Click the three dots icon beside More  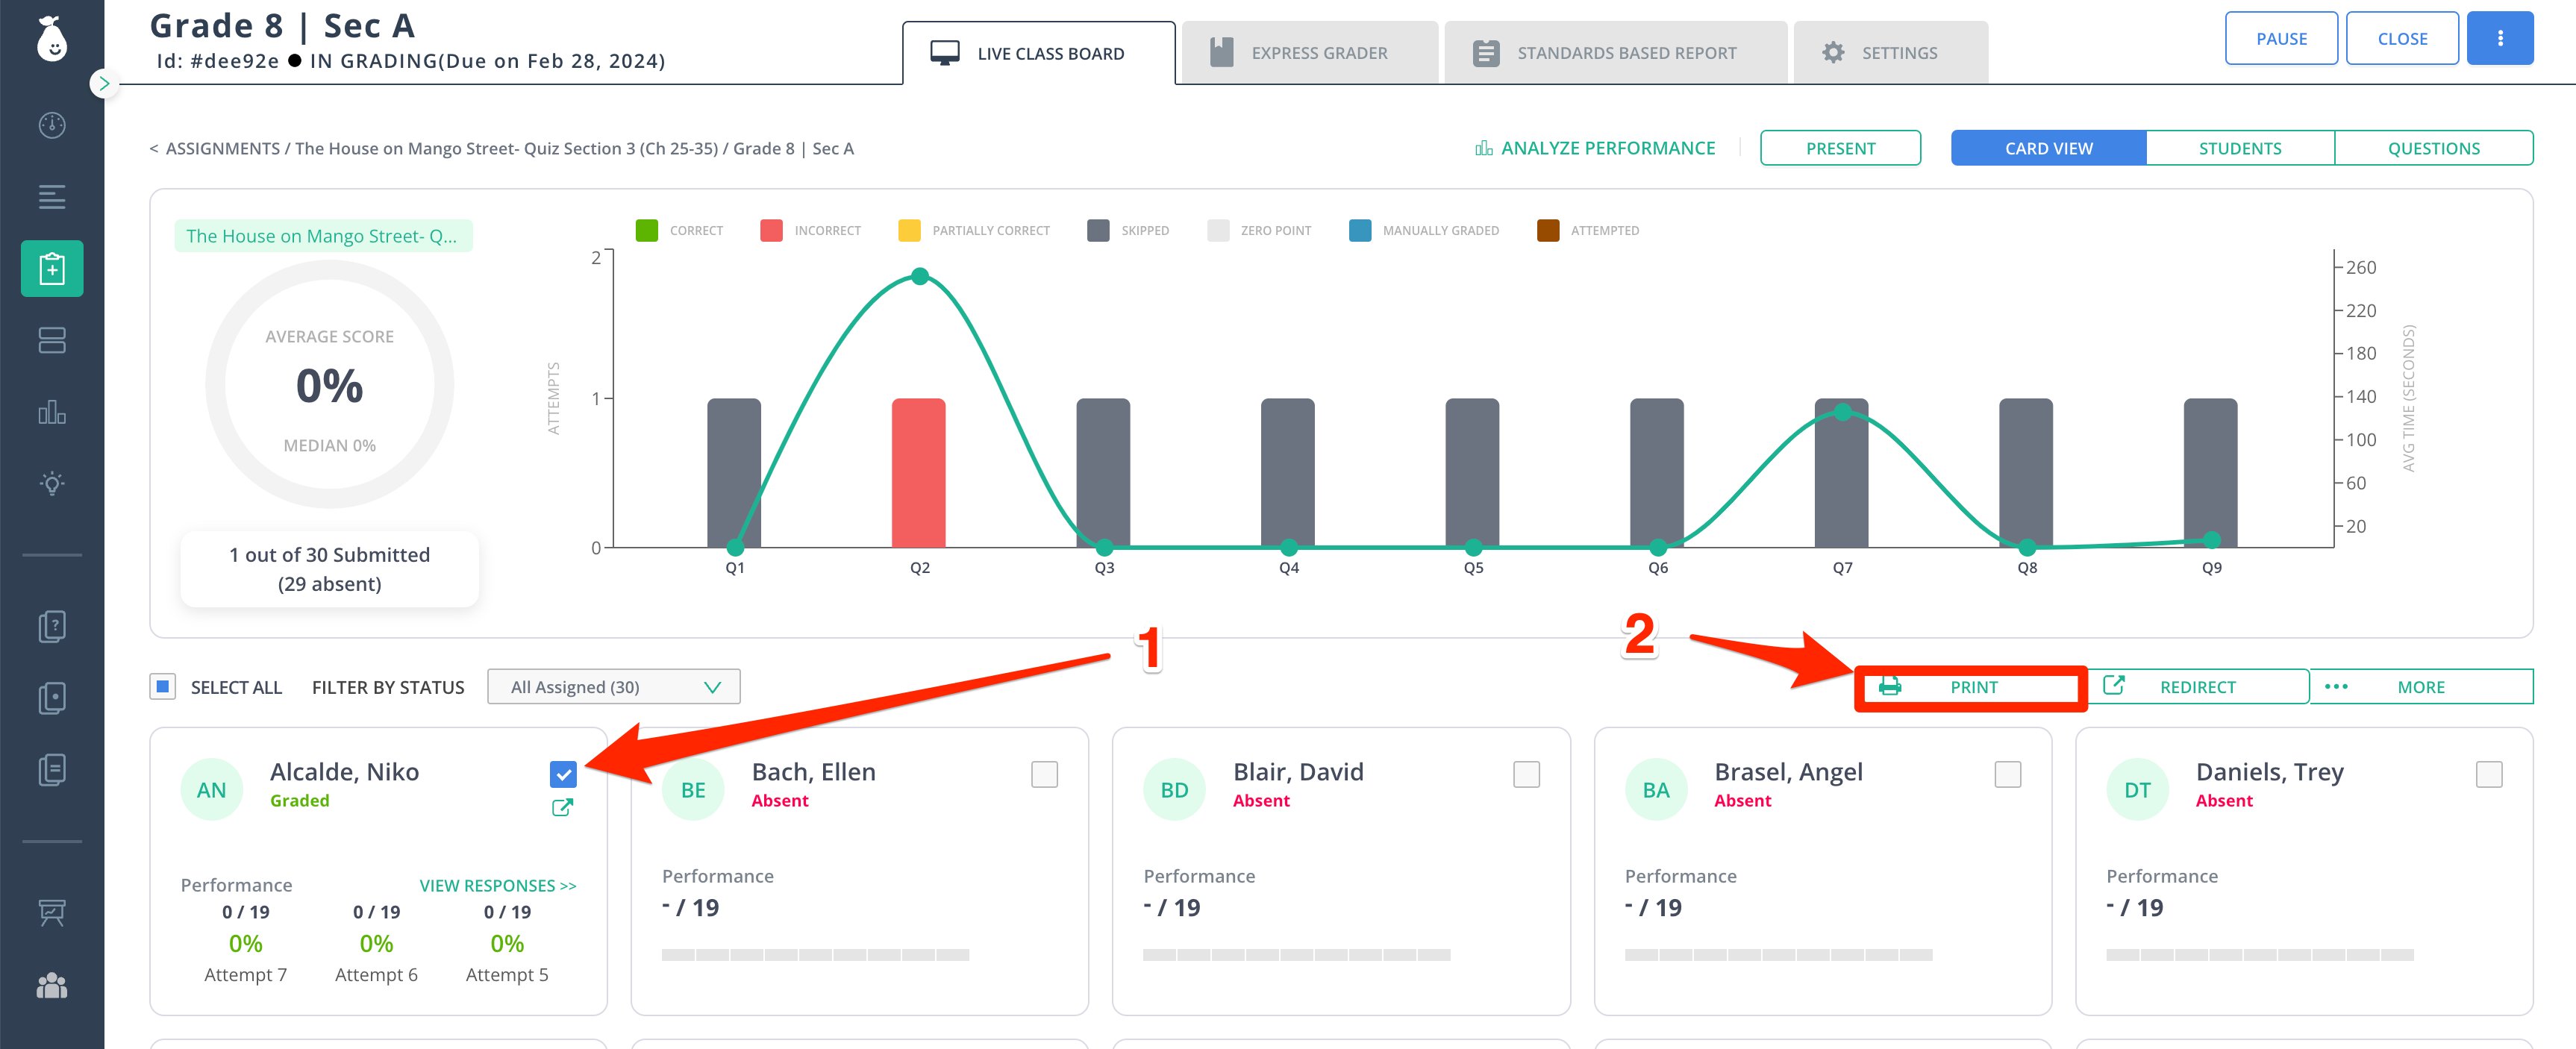tap(2336, 687)
